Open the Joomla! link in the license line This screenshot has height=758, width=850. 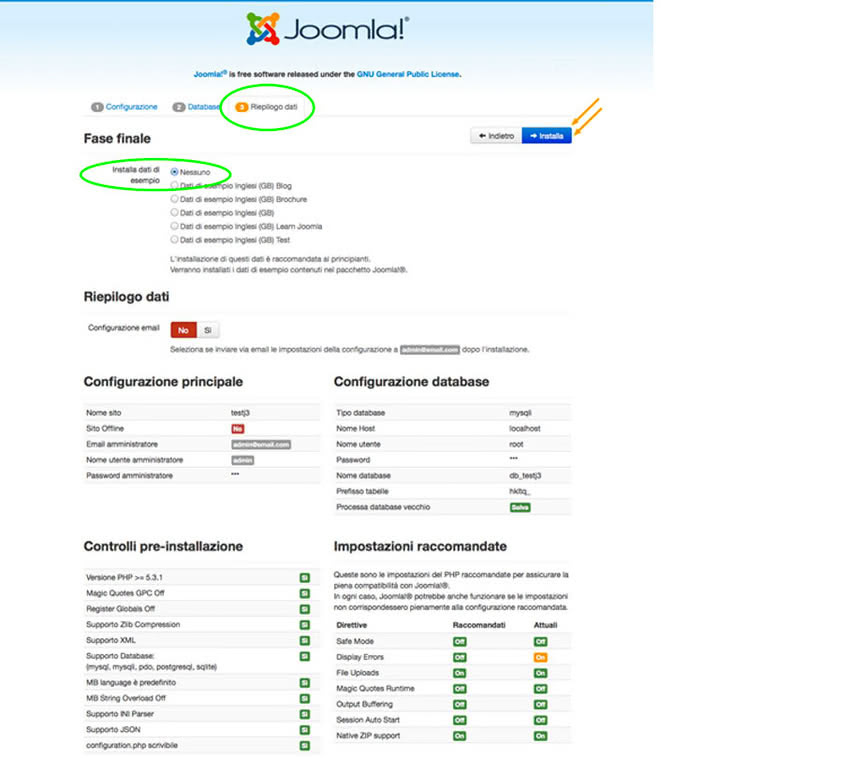(210, 74)
